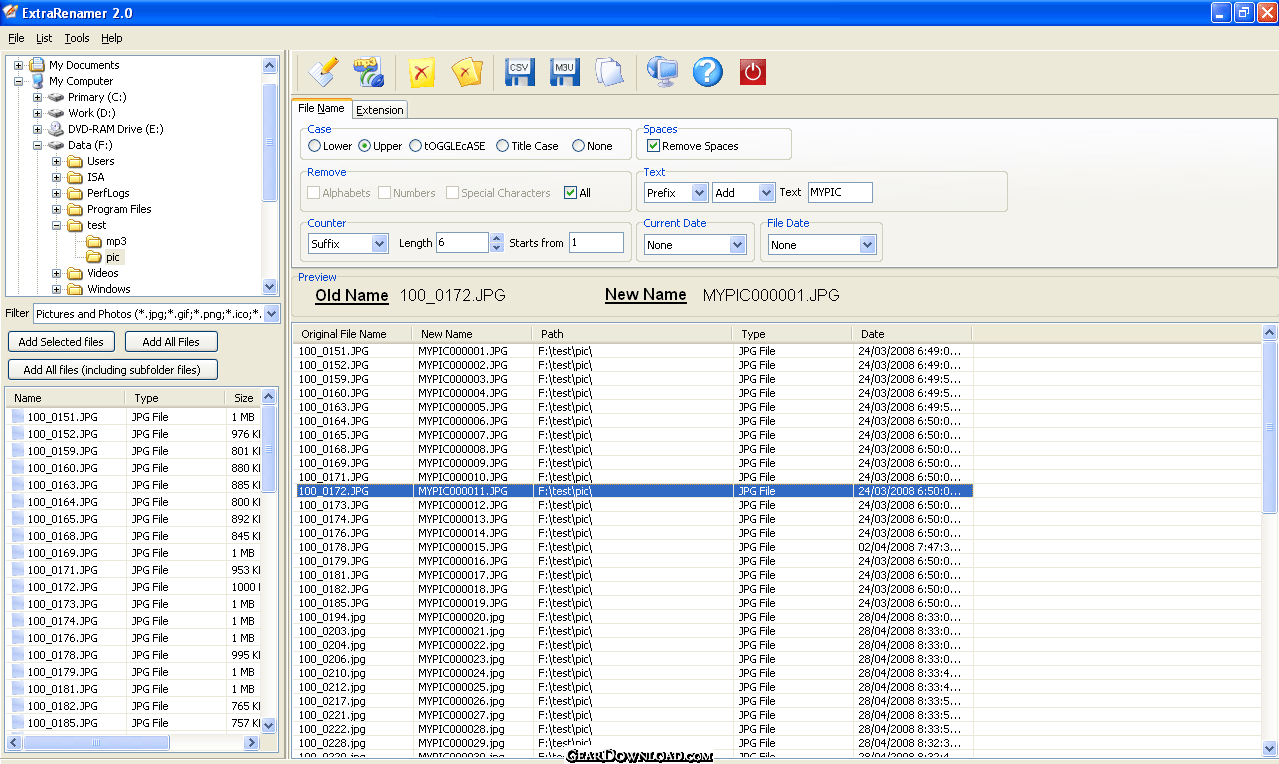Open the Help menu

tap(112, 38)
